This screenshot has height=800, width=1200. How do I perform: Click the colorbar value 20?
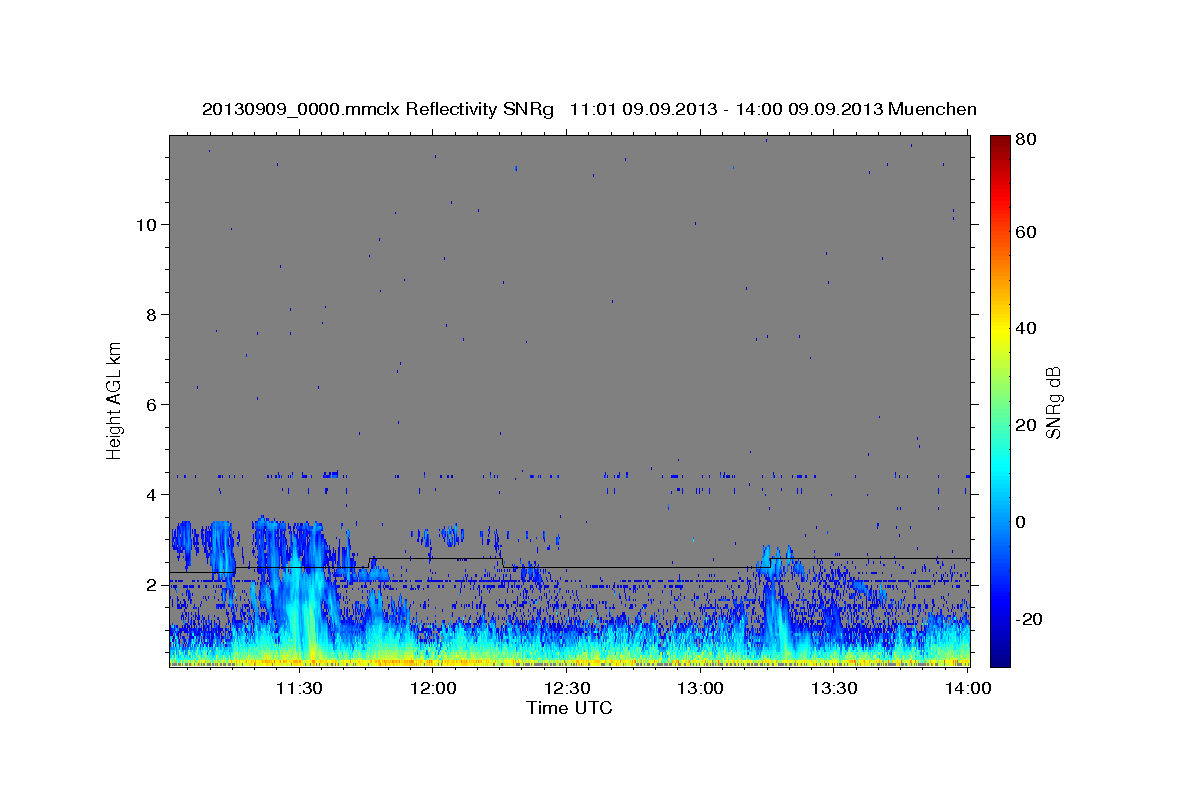pyautogui.click(x=1026, y=425)
